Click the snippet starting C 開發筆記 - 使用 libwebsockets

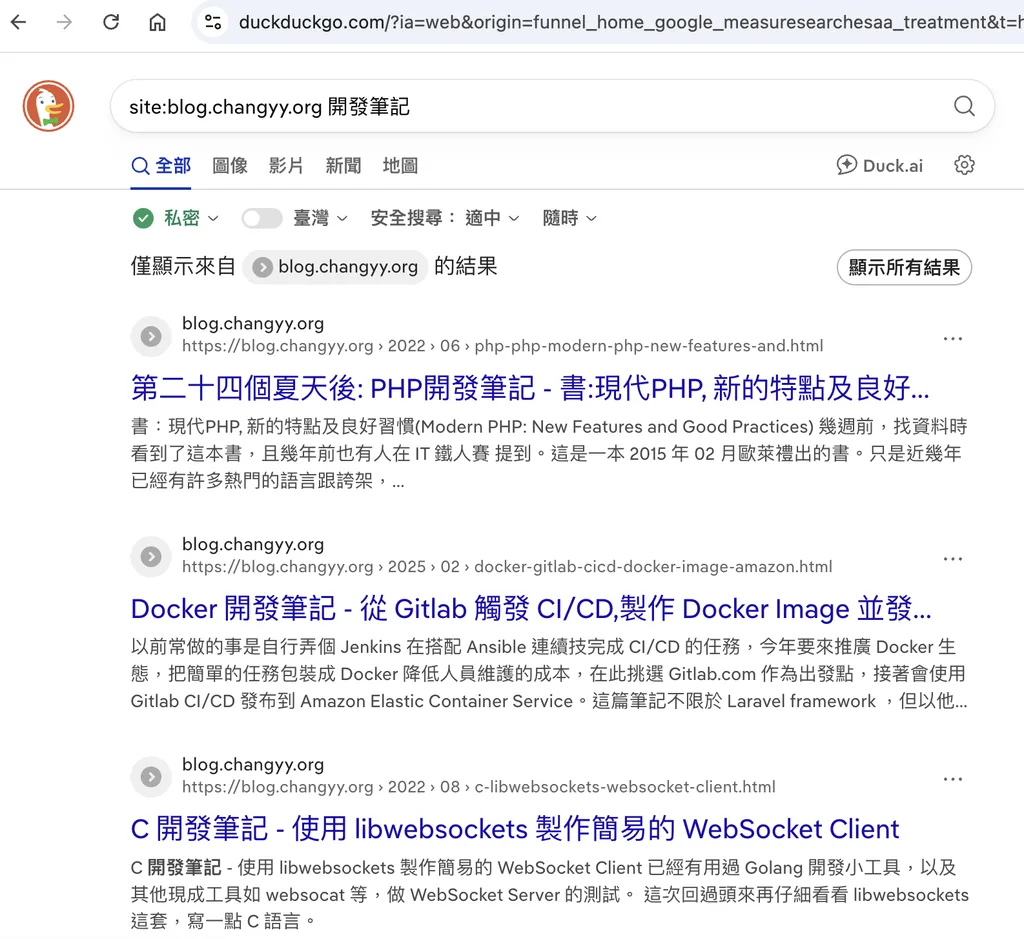[x=549, y=894]
